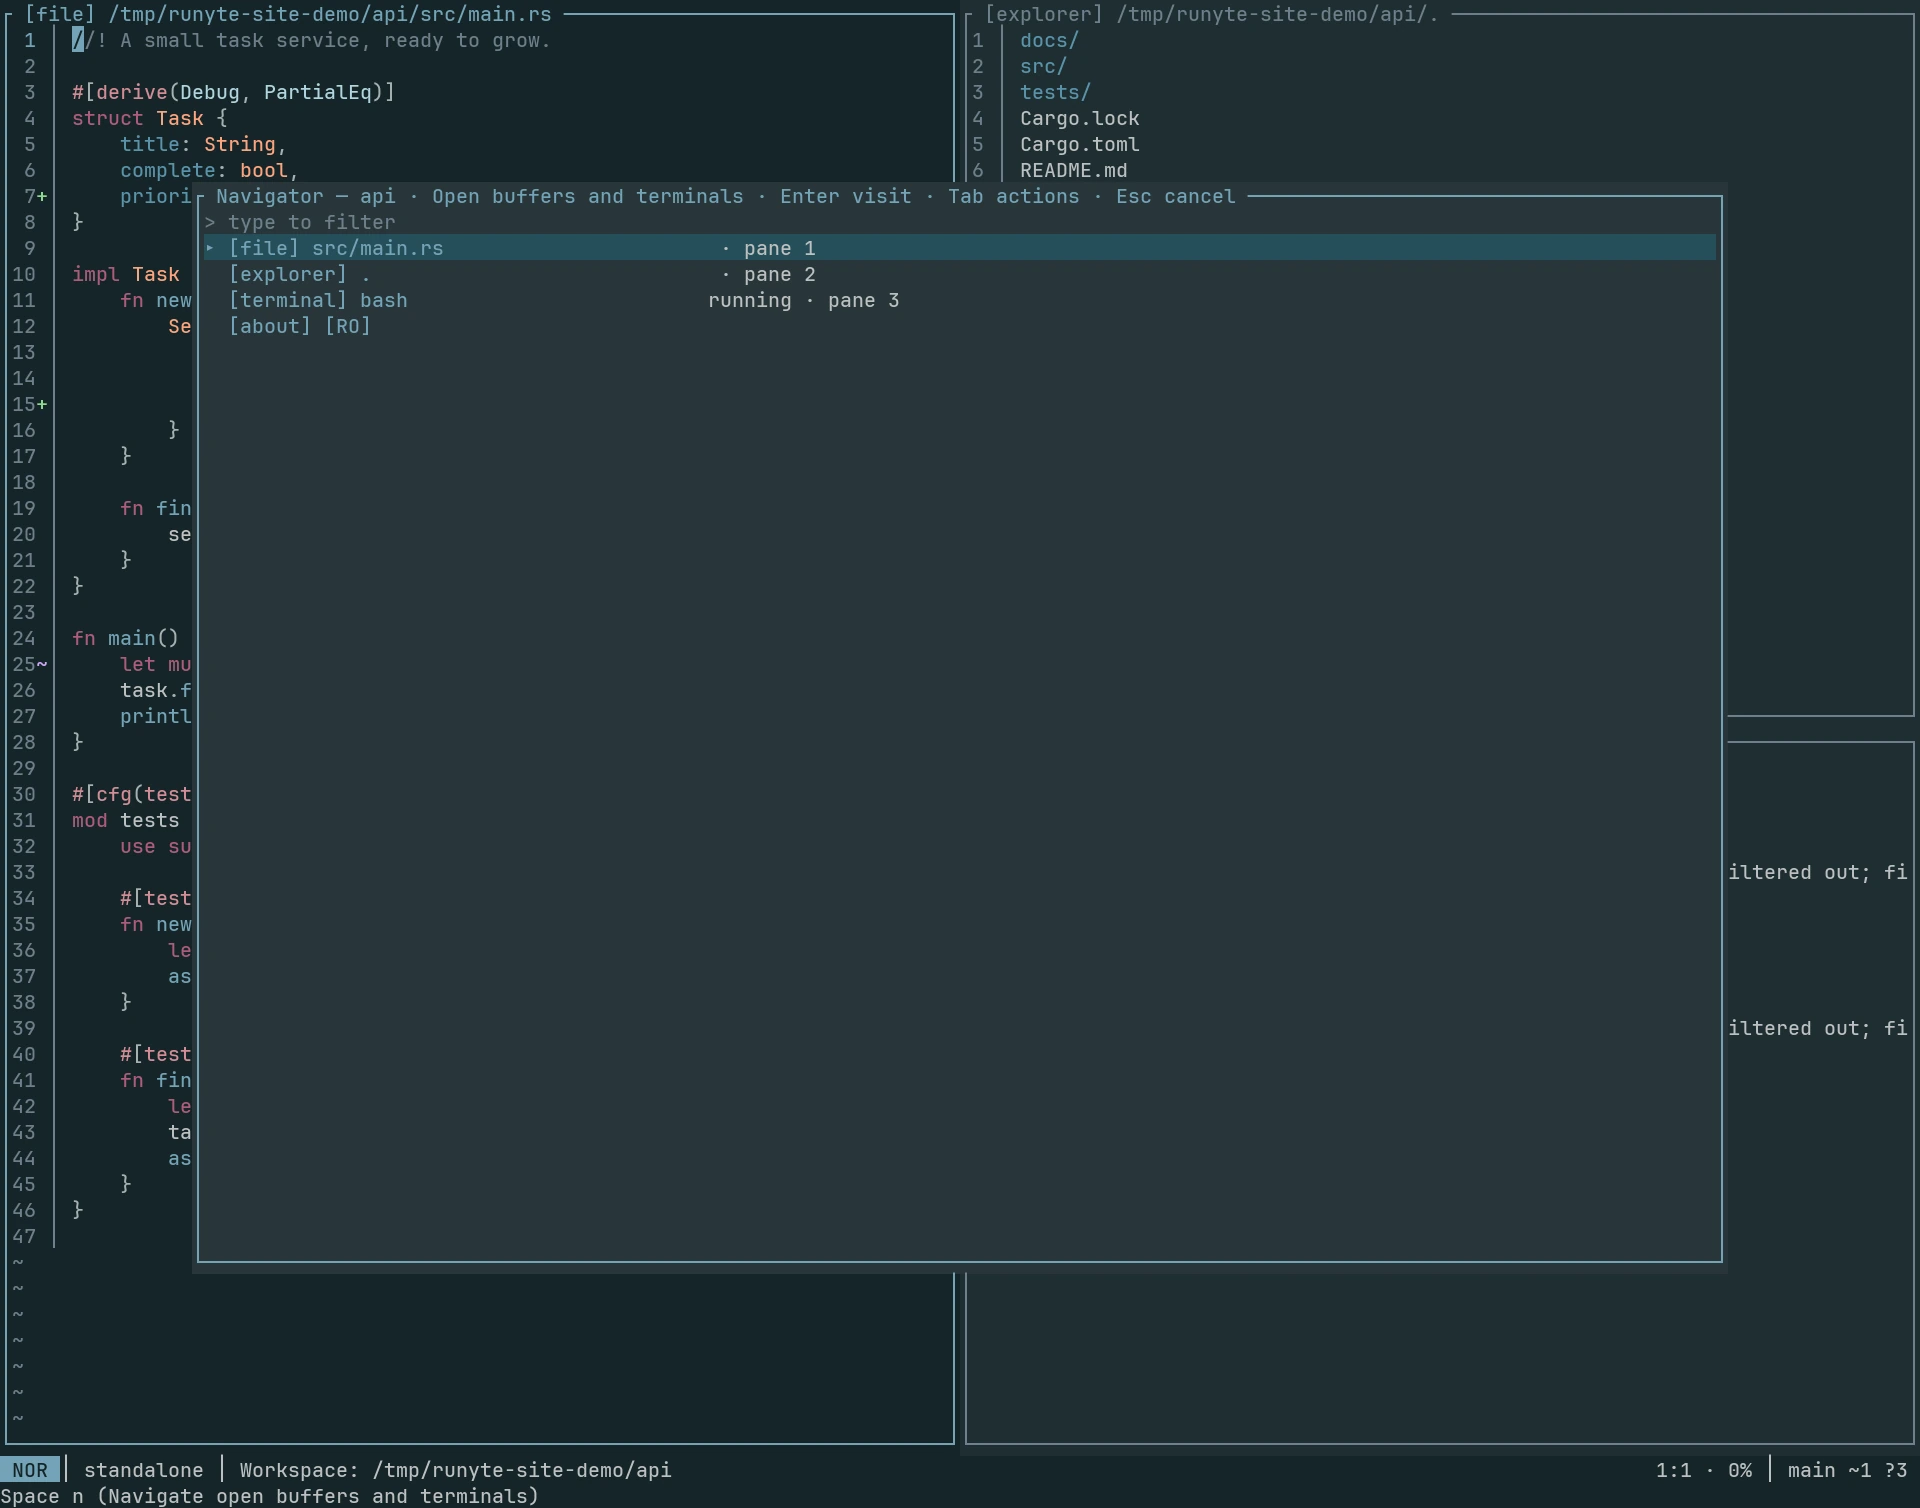Select Cargo.toml in the explorer pane
The image size is (1920, 1508).
coord(1079,144)
